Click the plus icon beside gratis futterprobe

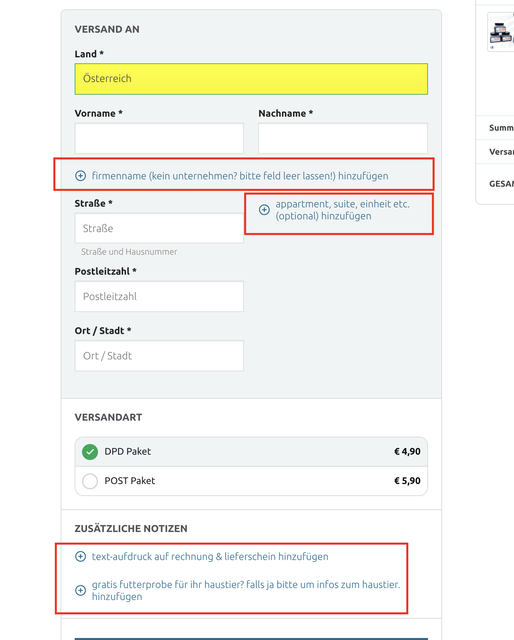point(80,591)
